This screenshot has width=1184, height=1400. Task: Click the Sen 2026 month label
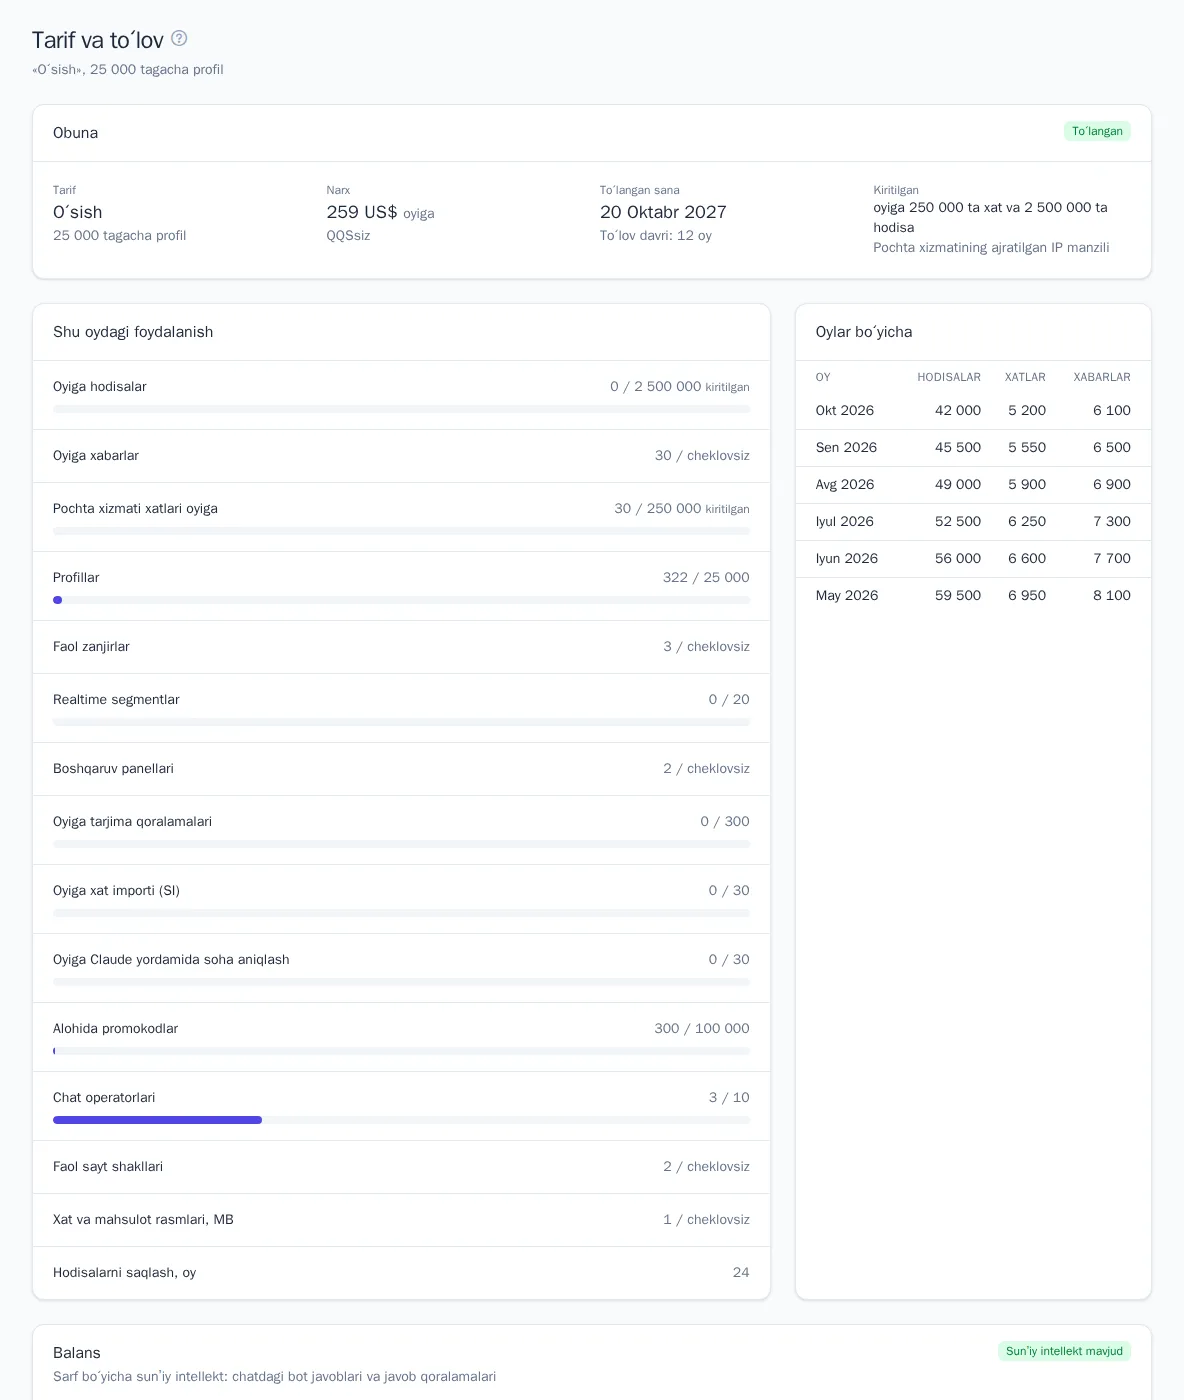[846, 447]
